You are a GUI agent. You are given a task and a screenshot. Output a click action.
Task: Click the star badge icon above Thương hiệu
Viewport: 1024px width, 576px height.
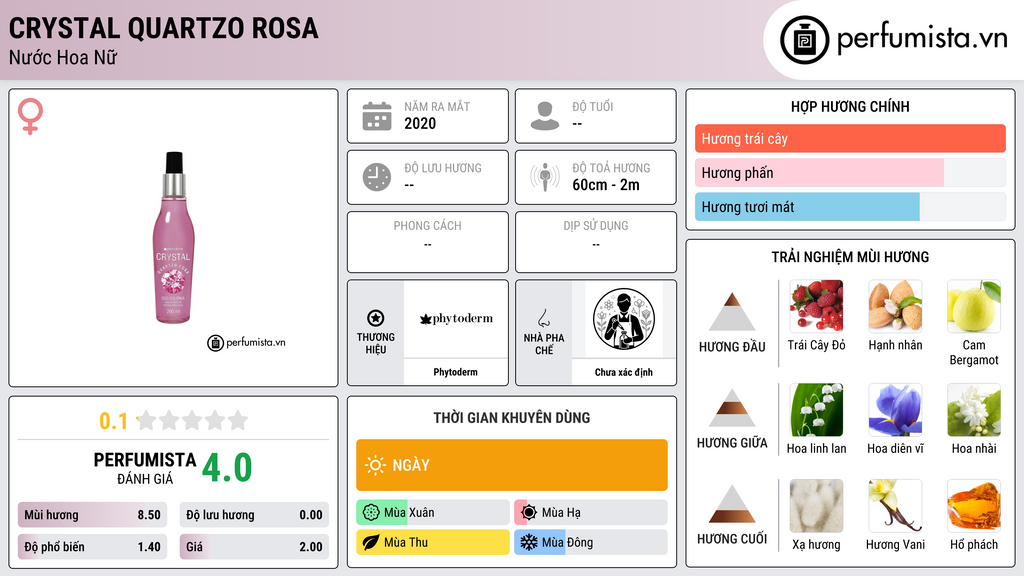click(376, 318)
